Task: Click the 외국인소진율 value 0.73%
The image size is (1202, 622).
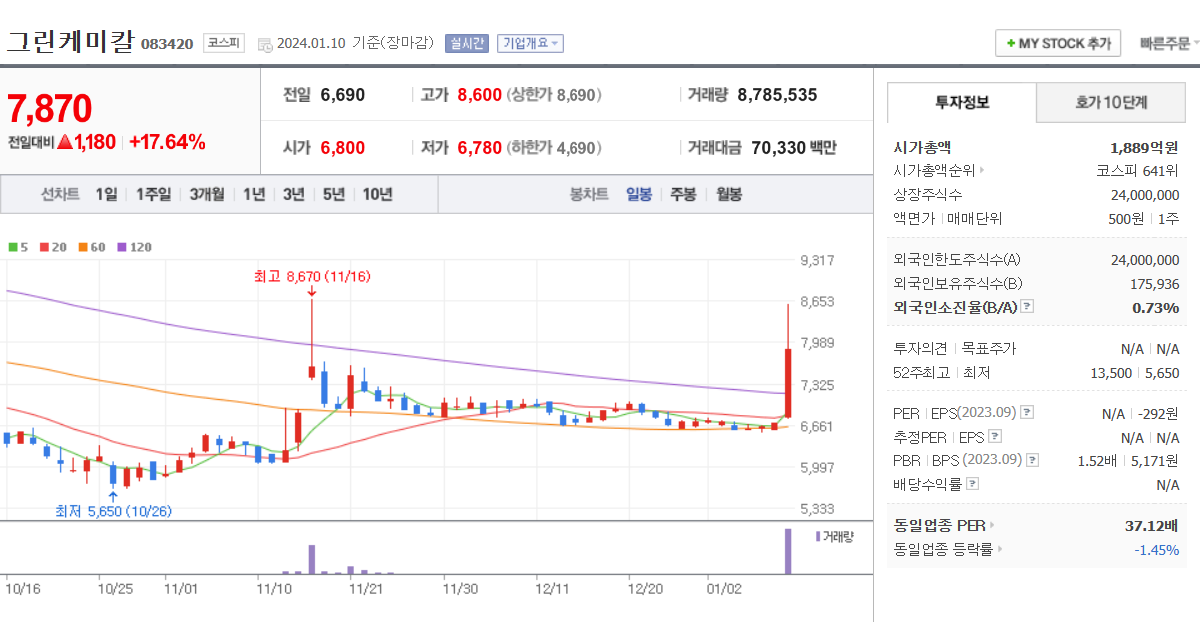Action: pos(1155,307)
